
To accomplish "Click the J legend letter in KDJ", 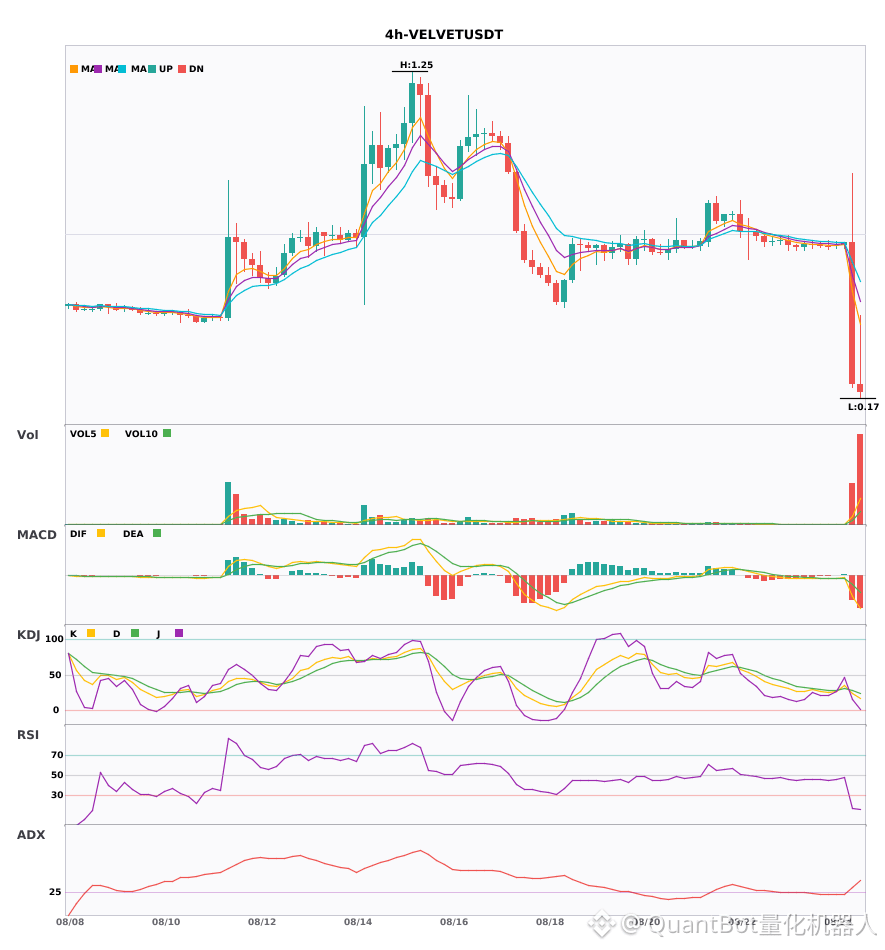I will tap(158, 634).
